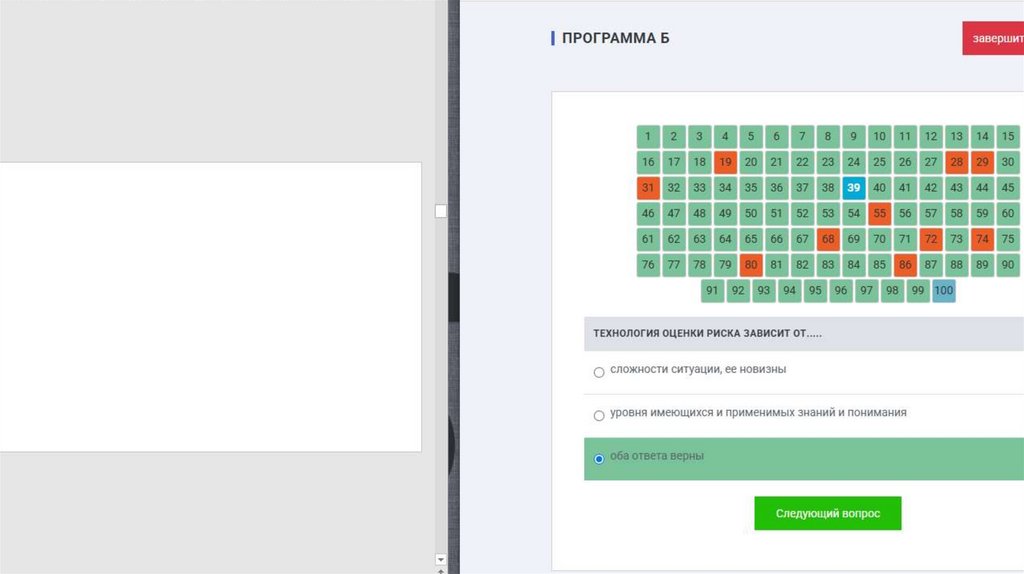Choose the 'оба ответа верны' radio option
The height and width of the screenshot is (574, 1024).
click(599, 459)
